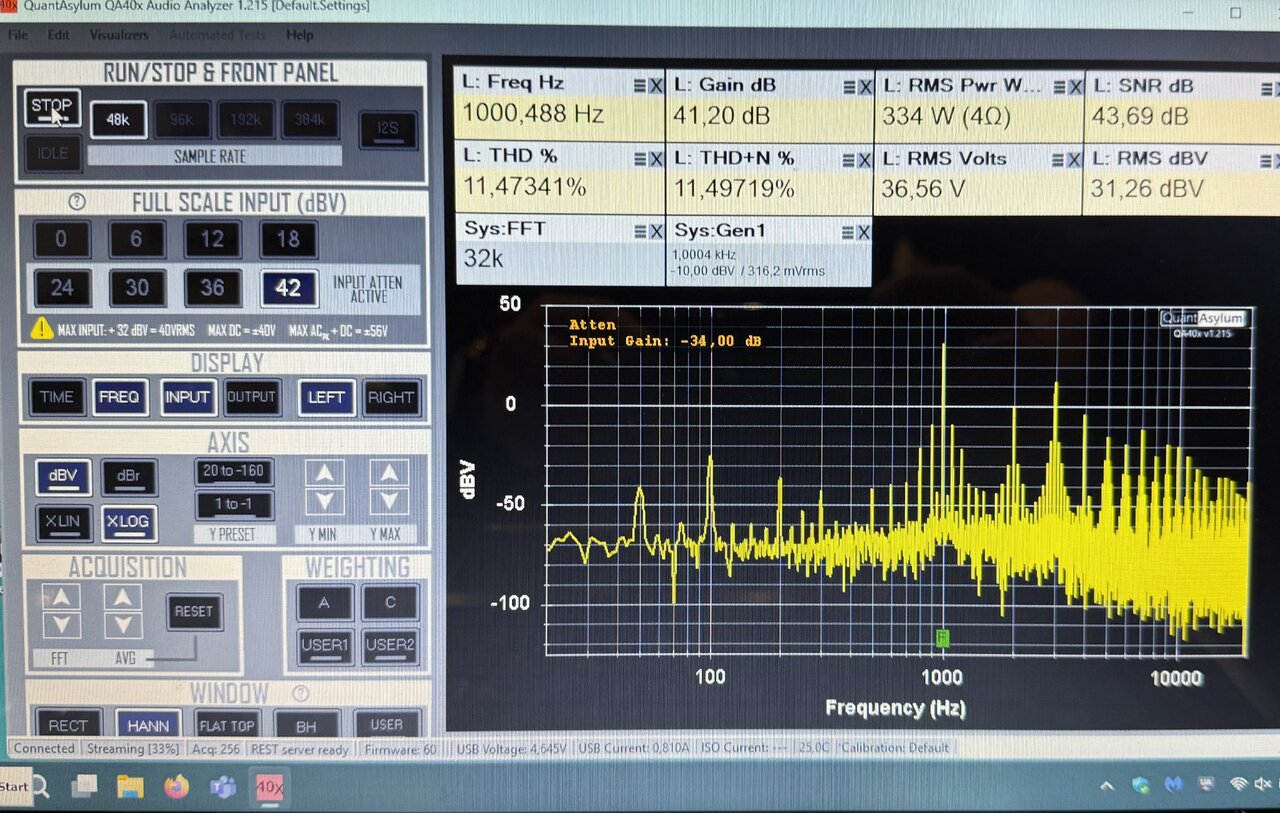
Task: Open help for the Window section
Action: [x=300, y=693]
